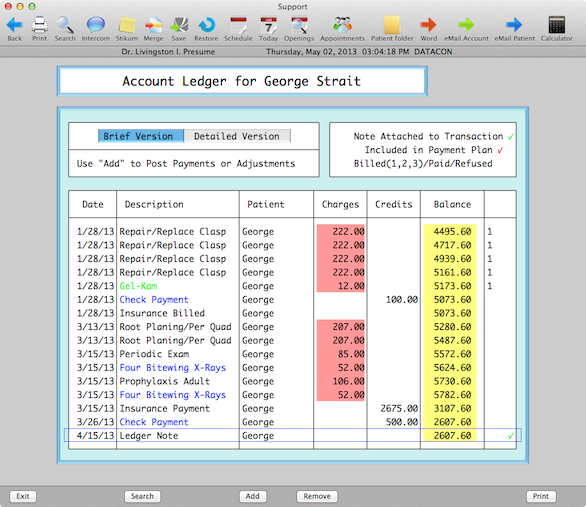This screenshot has height=507, width=586.
Task: Click the eMail Account green arrow
Action: click(466, 25)
